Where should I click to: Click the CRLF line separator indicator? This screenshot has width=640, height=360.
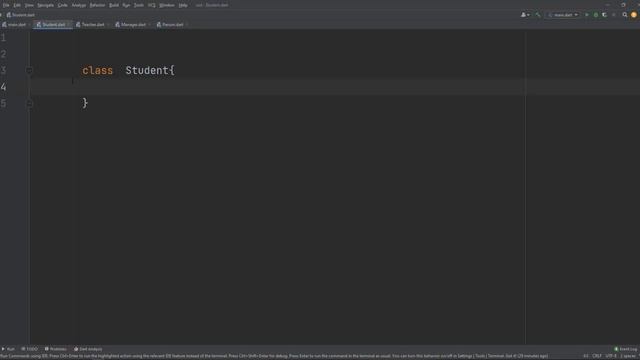coord(597,356)
